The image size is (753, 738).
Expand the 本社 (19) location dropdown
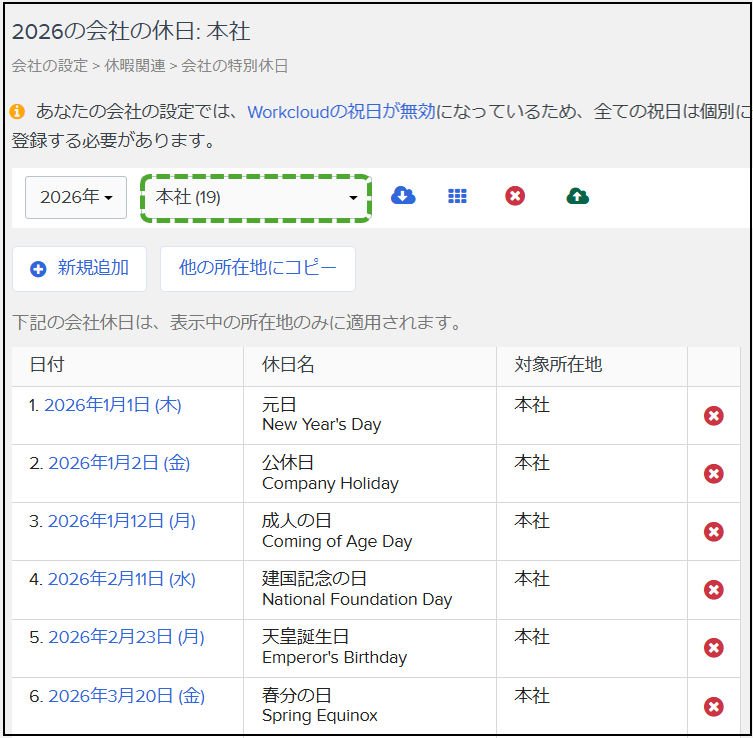256,197
